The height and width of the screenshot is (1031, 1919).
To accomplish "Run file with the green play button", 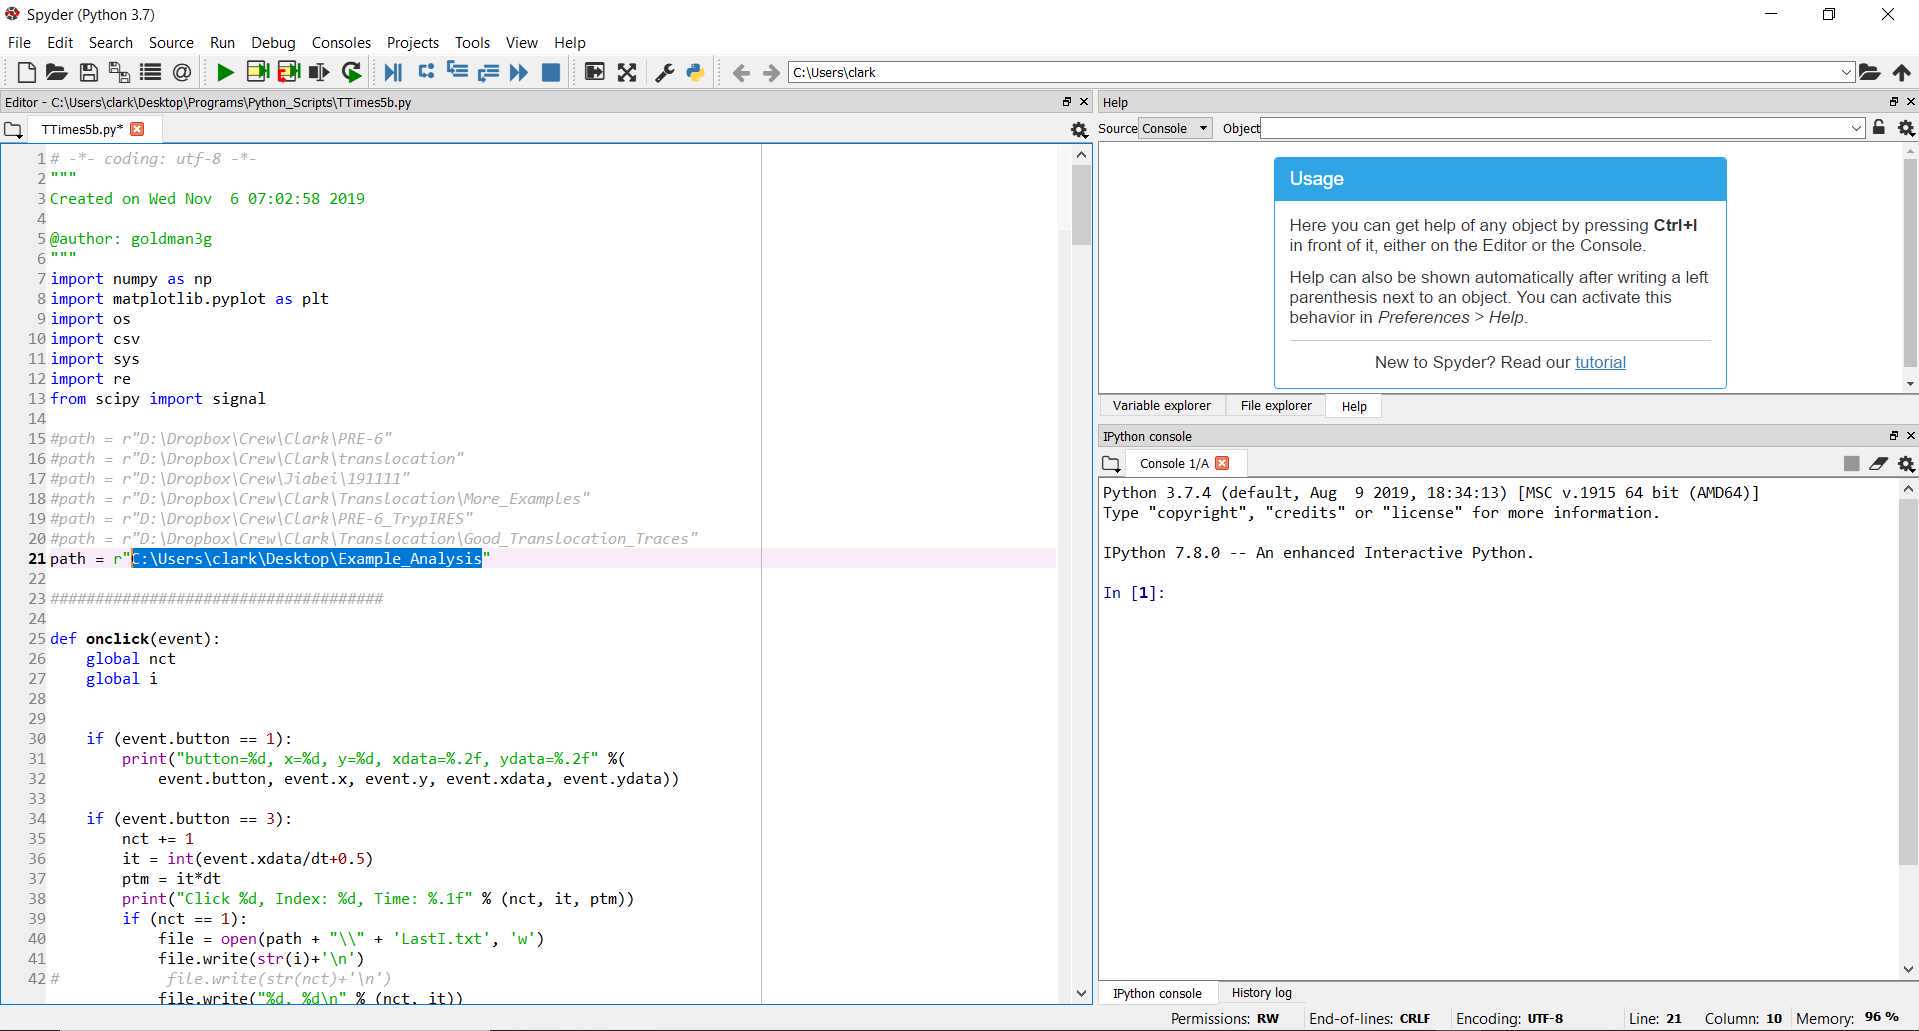I will pos(225,72).
